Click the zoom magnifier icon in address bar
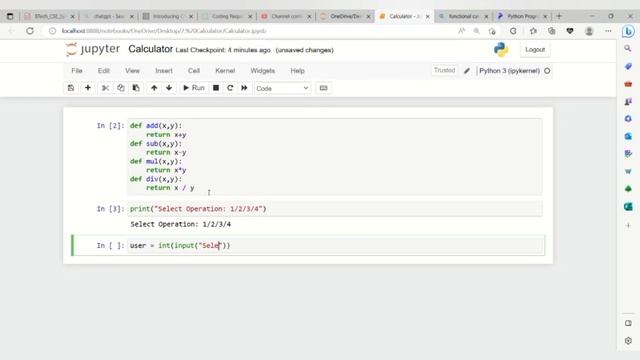 click(x=476, y=31)
